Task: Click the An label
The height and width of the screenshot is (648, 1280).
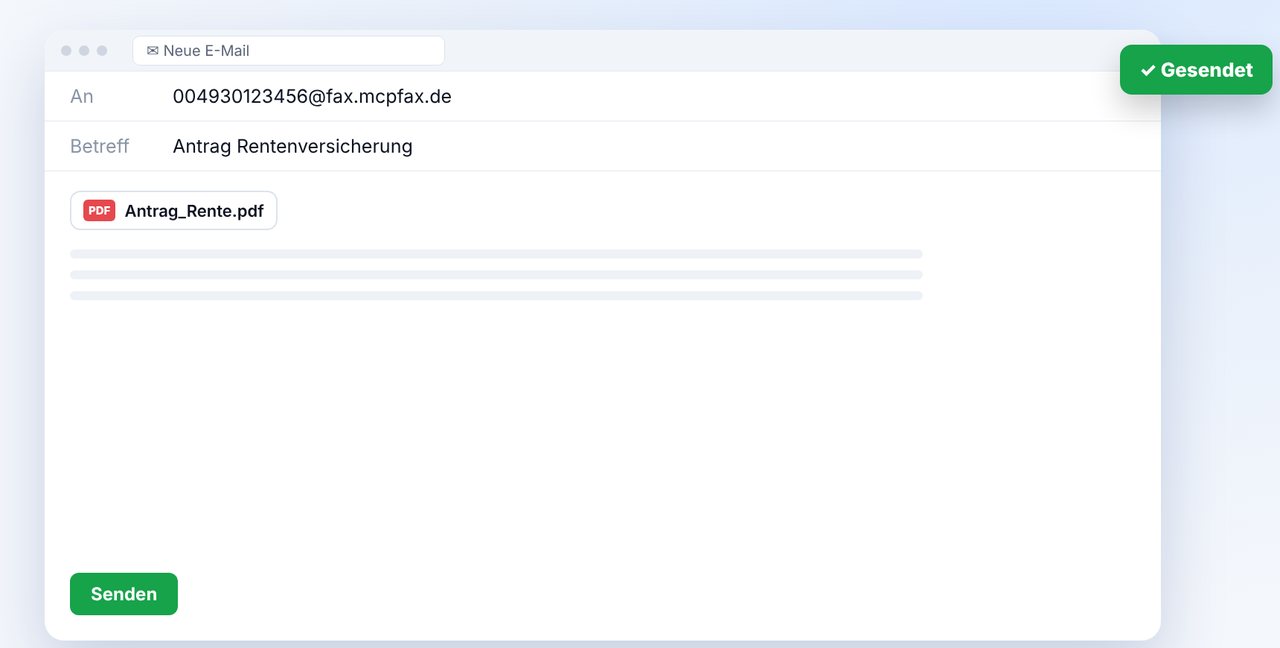Action: click(82, 96)
